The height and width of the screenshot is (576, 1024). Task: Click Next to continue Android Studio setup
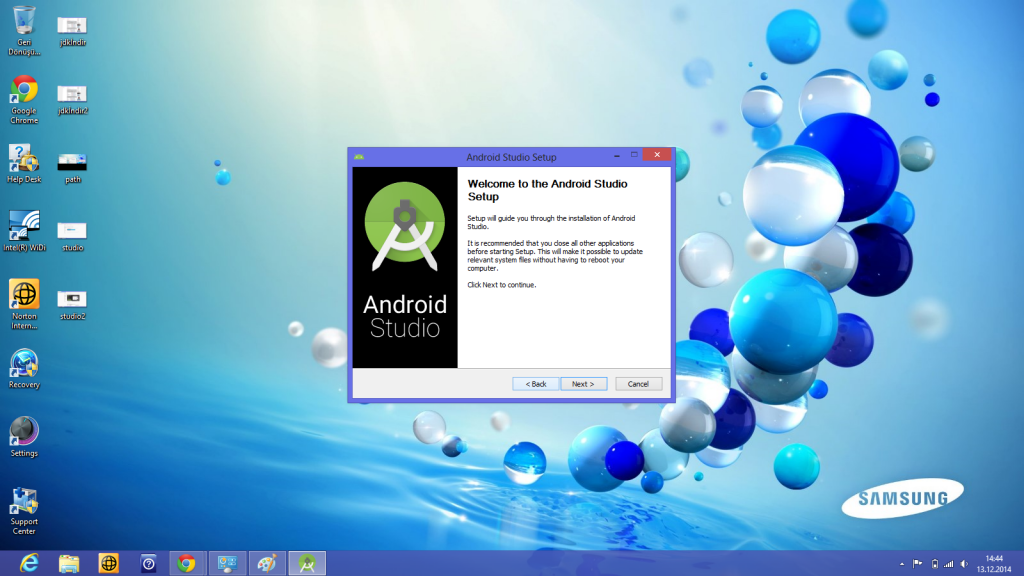coord(583,383)
